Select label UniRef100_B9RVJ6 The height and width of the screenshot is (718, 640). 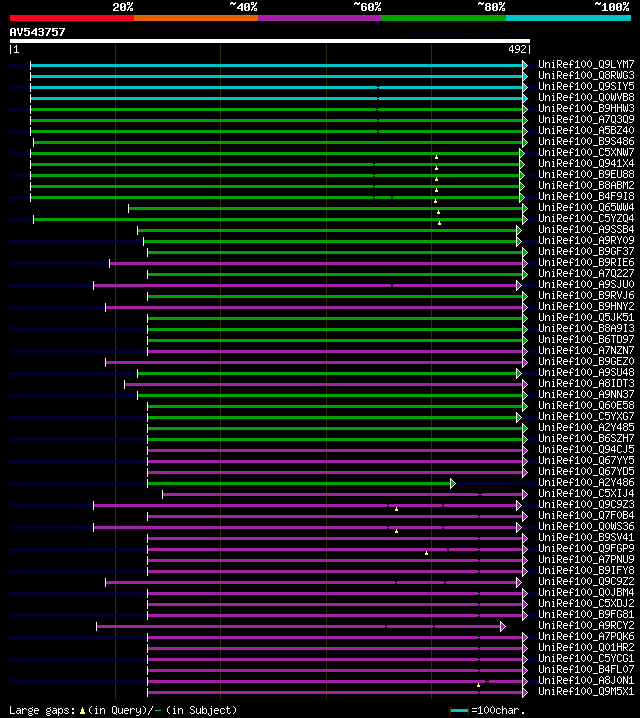tap(586, 295)
